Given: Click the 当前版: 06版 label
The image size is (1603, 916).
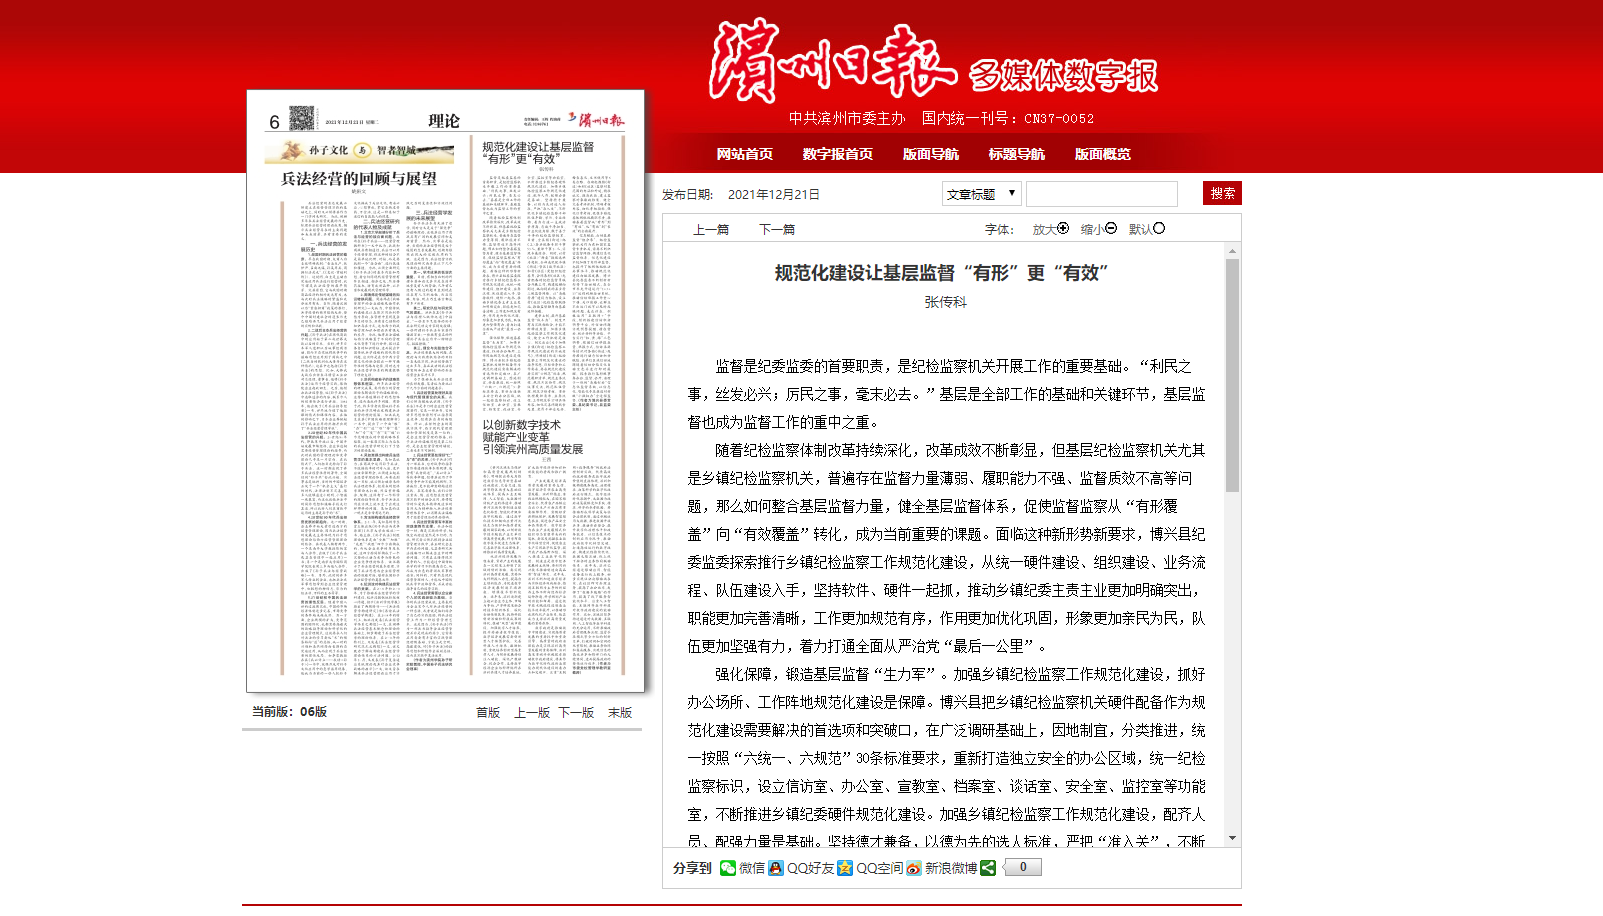Looking at the screenshot, I should point(289,712).
